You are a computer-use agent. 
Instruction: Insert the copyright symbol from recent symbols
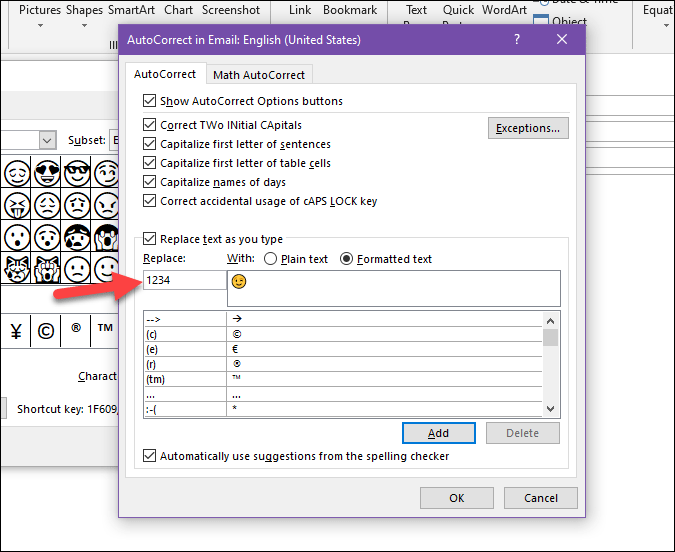(46, 329)
